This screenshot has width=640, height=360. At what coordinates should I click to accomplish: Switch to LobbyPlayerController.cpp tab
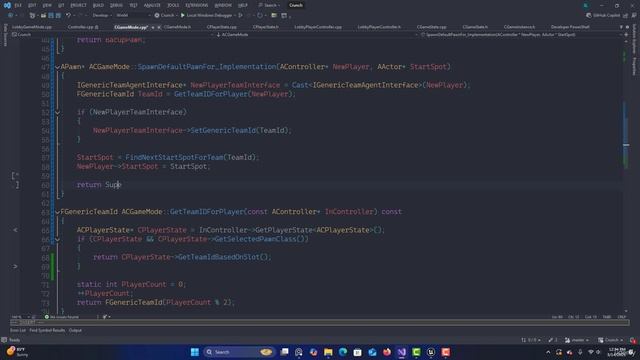tap(318, 27)
